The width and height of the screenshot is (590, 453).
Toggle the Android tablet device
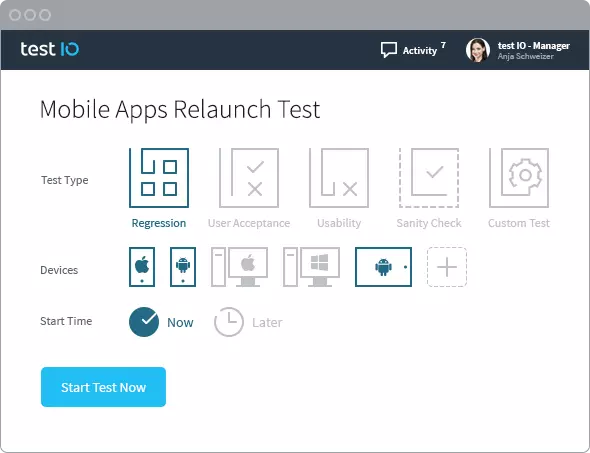coord(383,267)
